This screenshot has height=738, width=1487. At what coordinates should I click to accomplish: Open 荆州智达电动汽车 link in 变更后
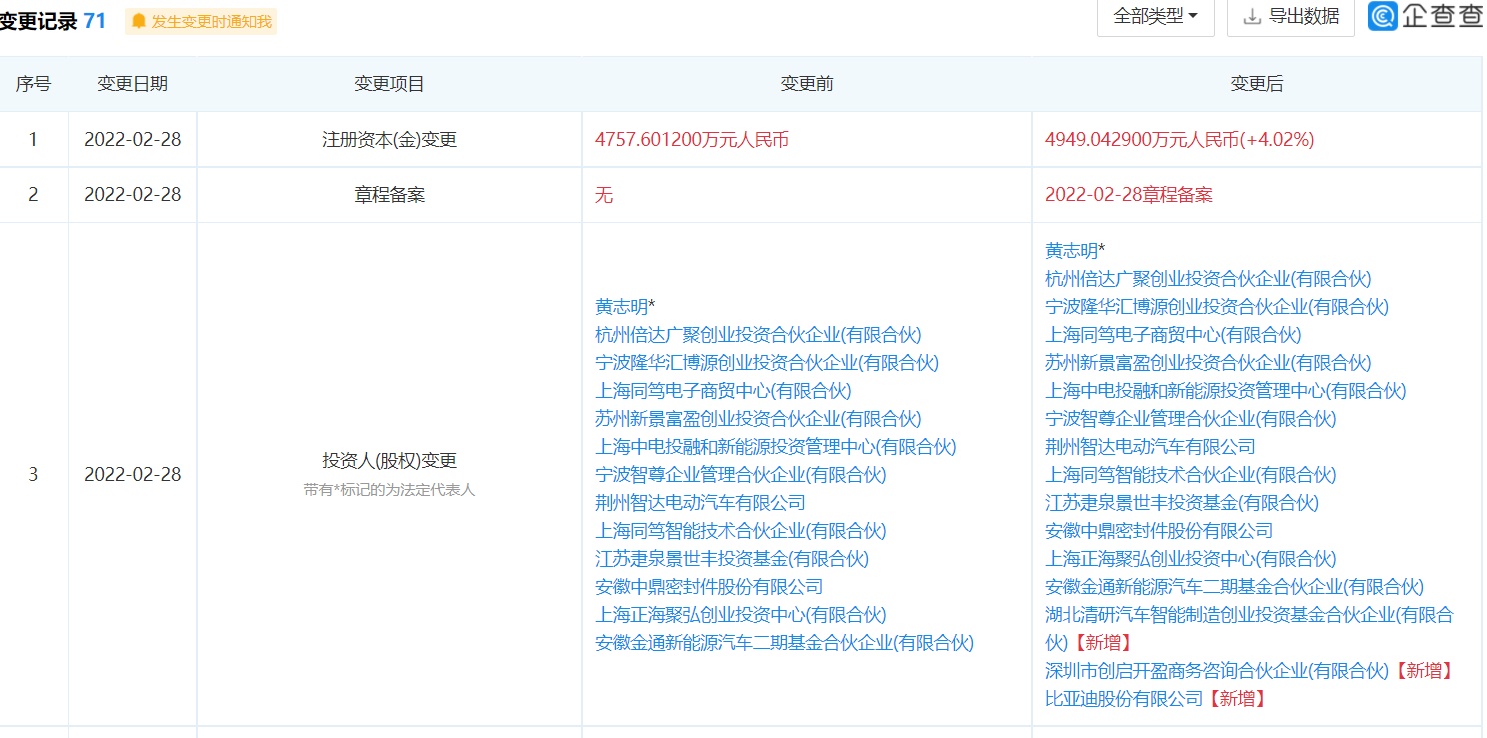[x=1150, y=447]
